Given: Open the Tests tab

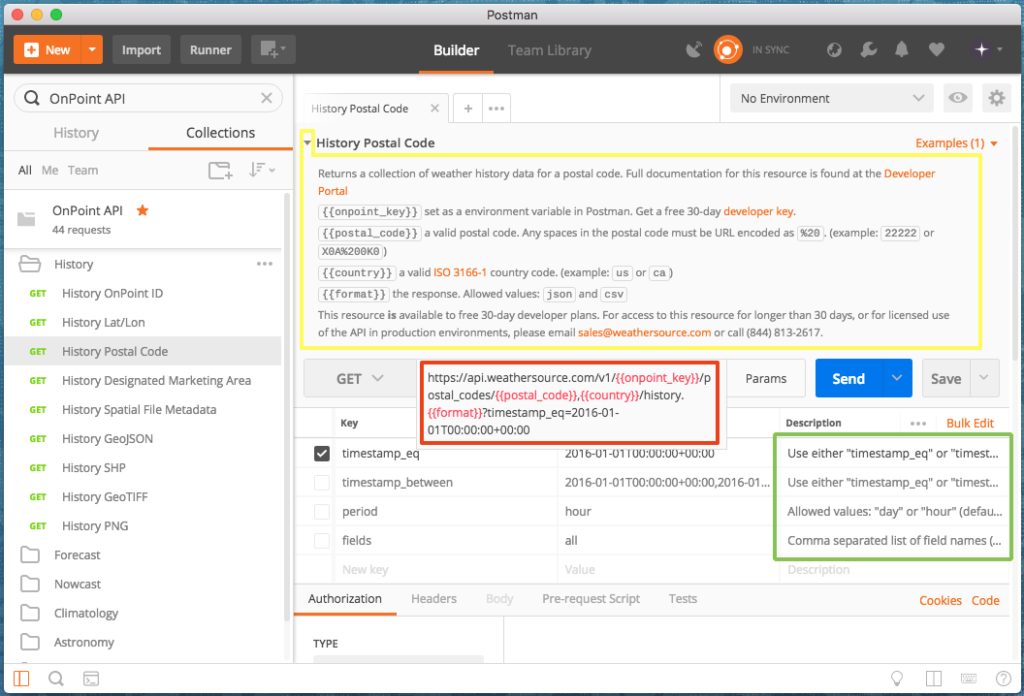Looking at the screenshot, I should (682, 599).
